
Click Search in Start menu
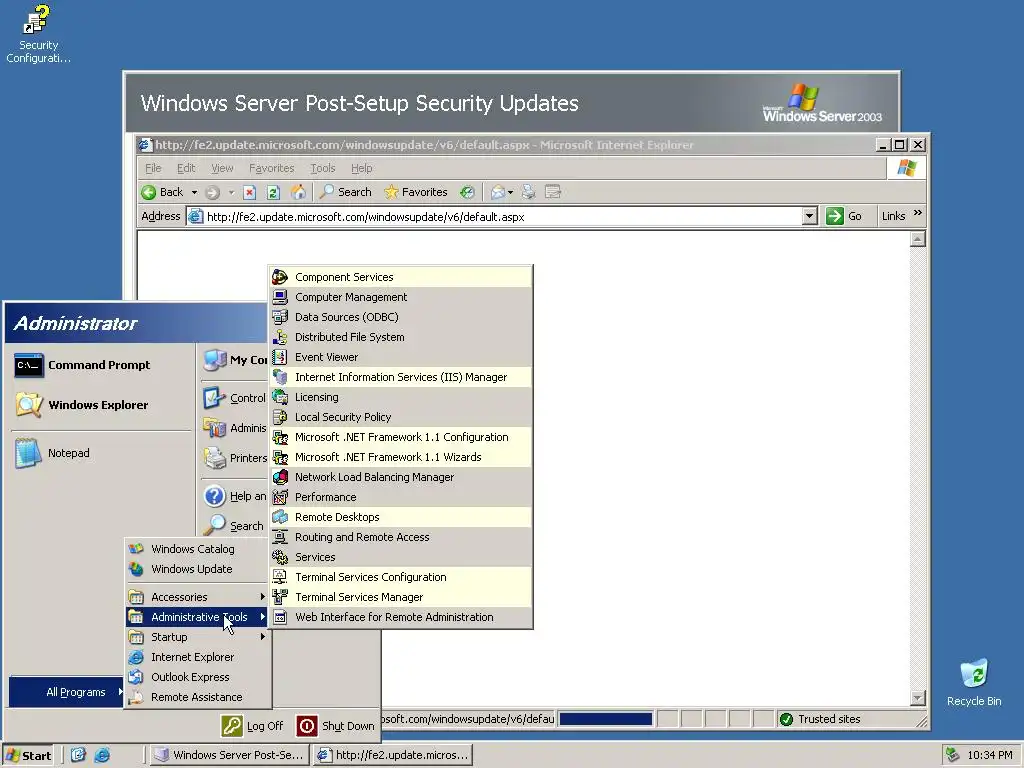235,526
